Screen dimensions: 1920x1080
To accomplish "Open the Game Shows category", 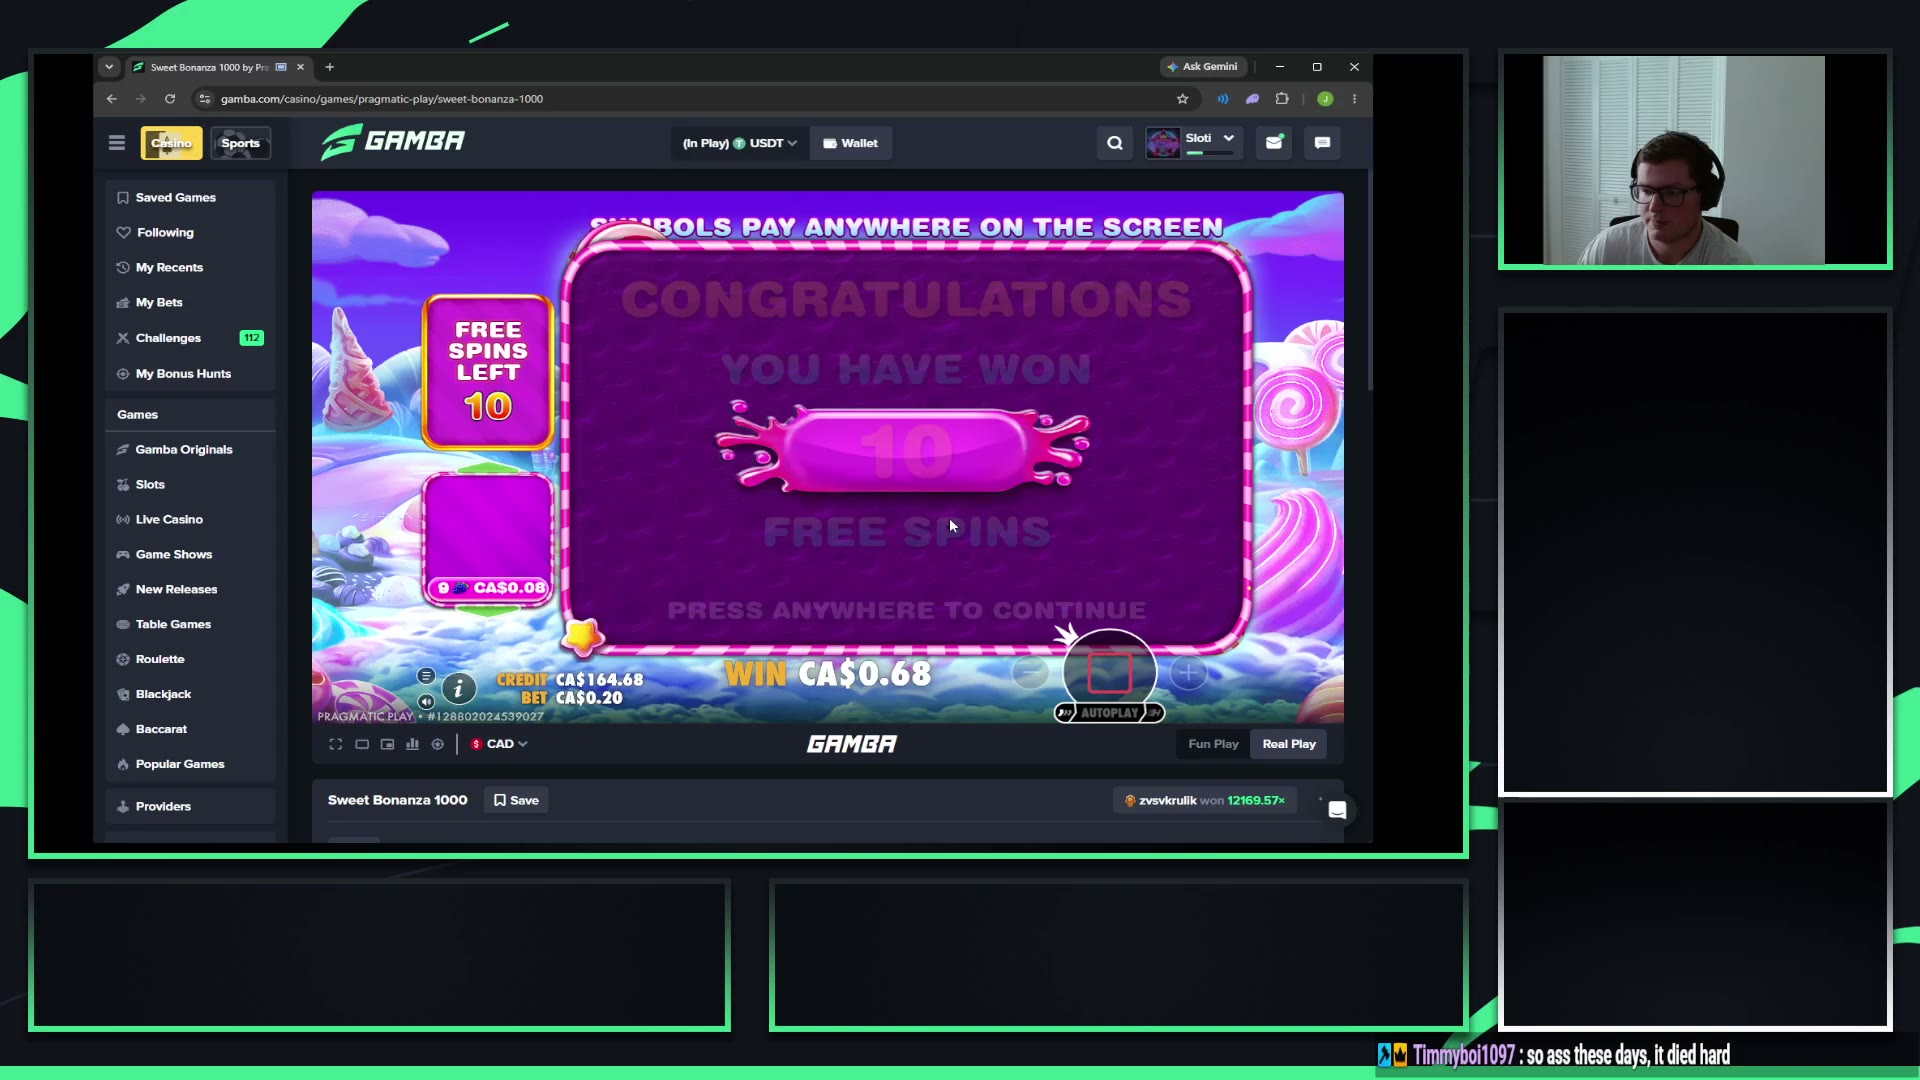I will coord(190,555).
